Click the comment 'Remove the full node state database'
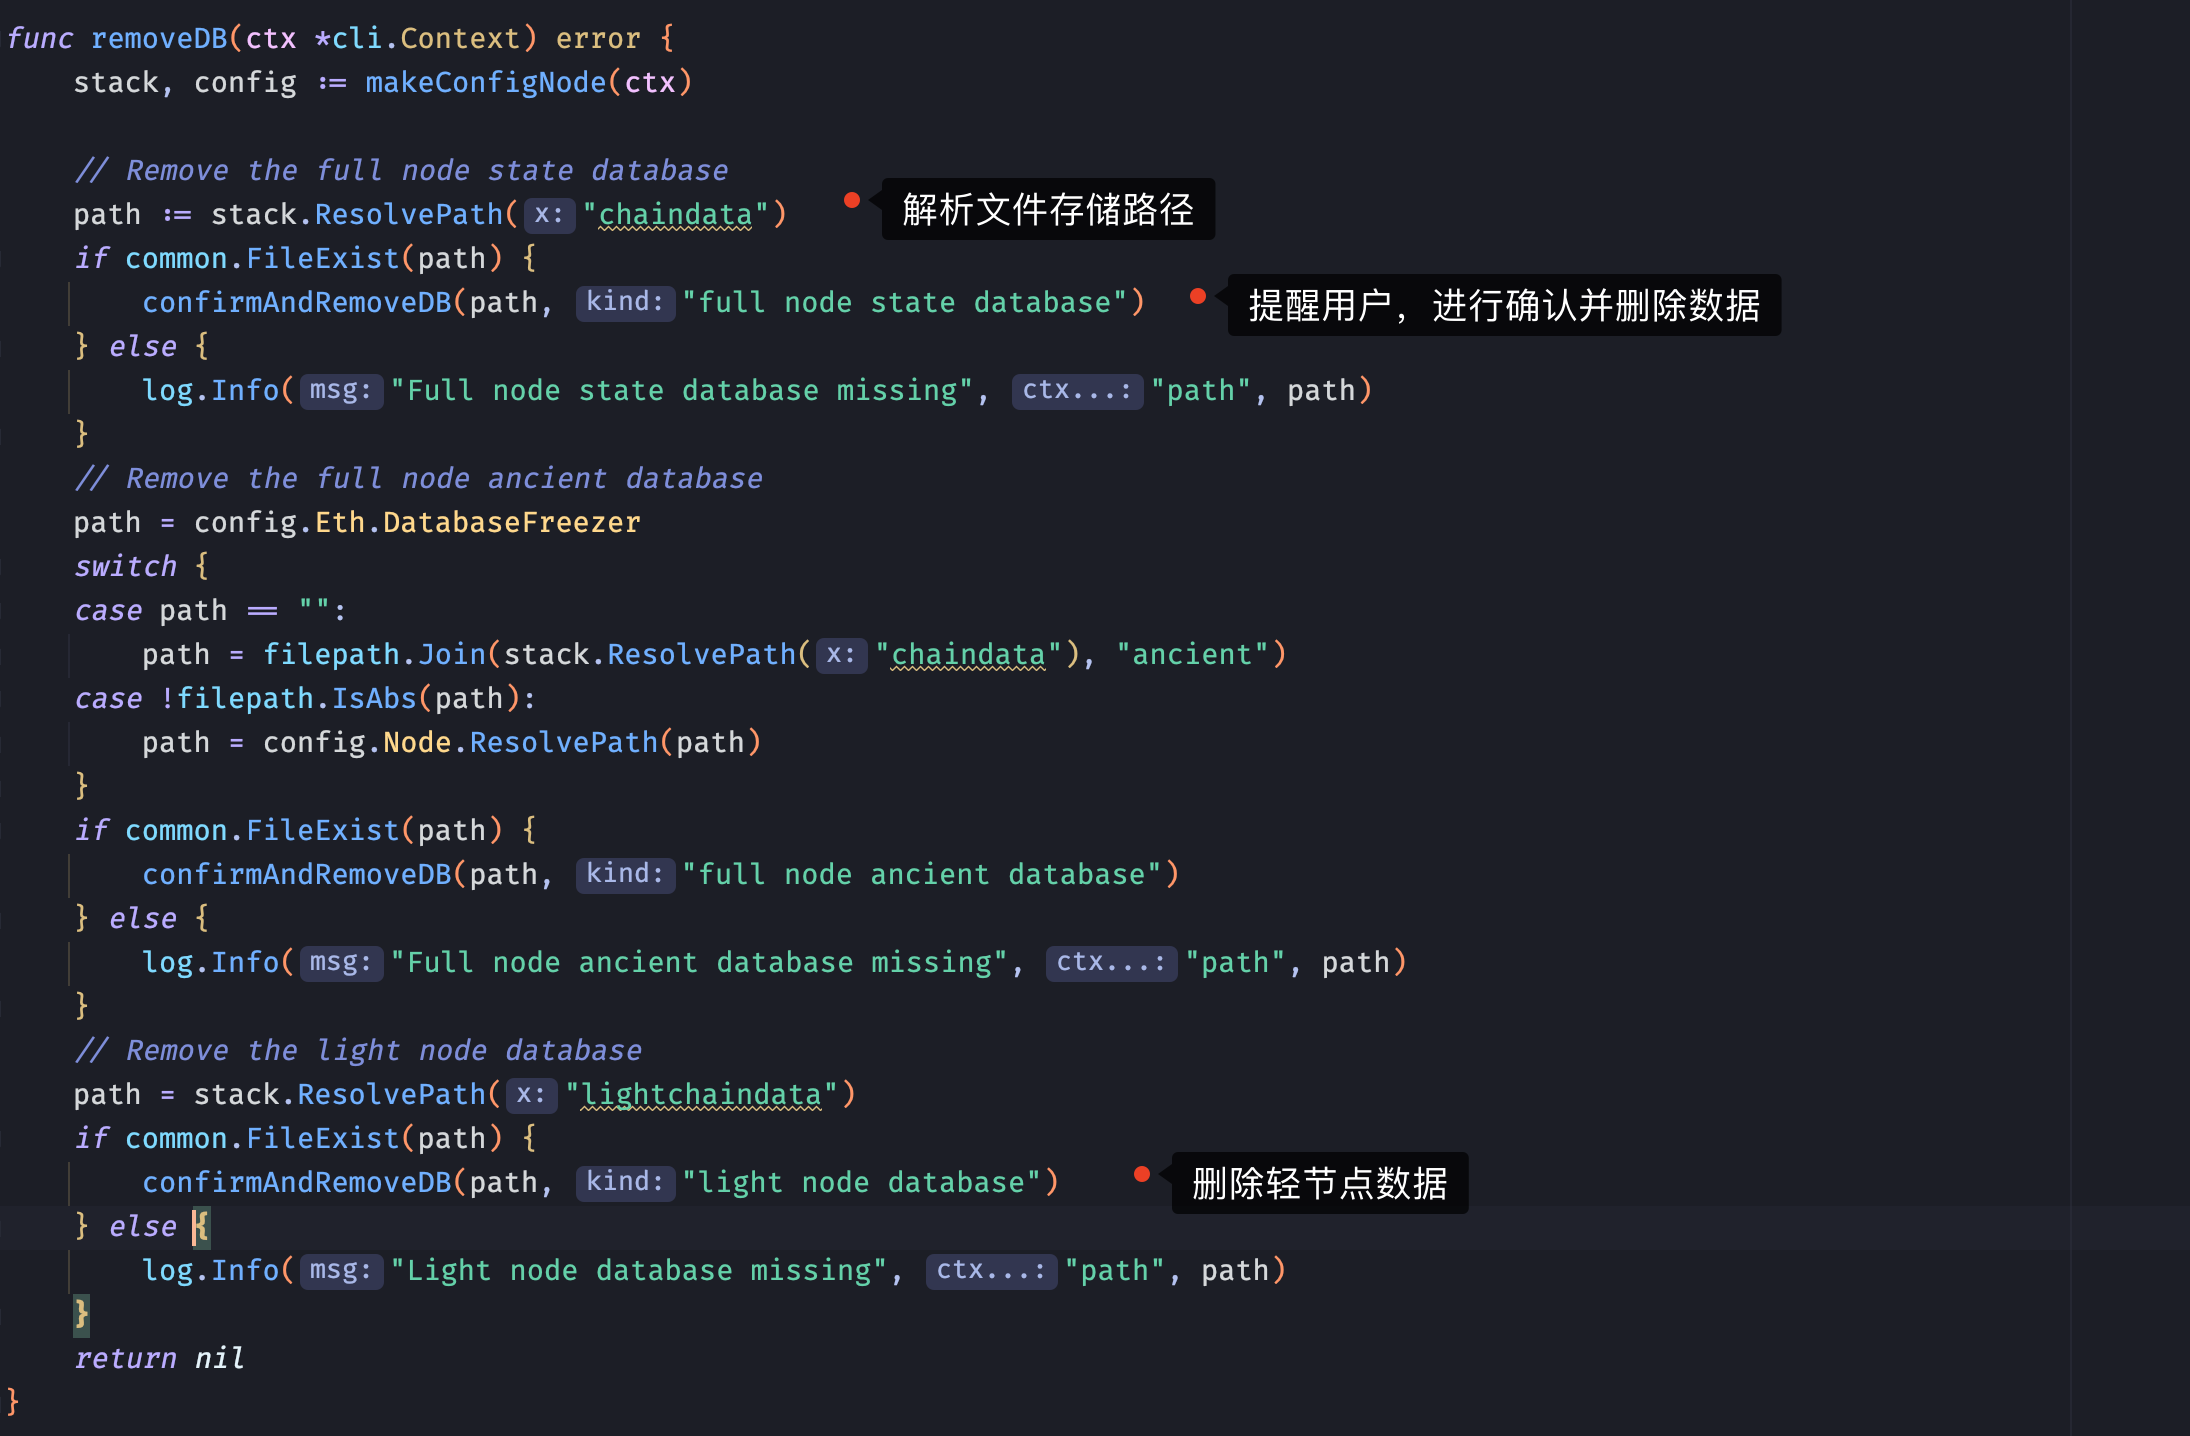Screen dimensions: 2190x1436 coord(401,171)
